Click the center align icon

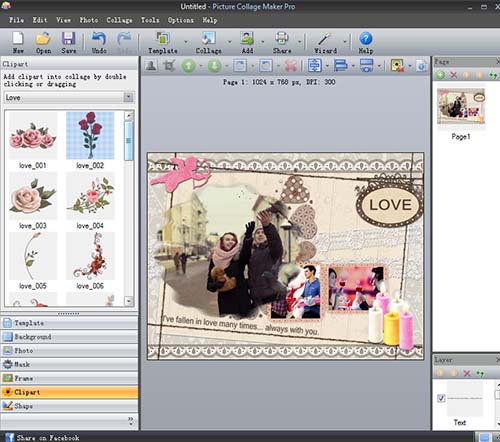pos(315,65)
